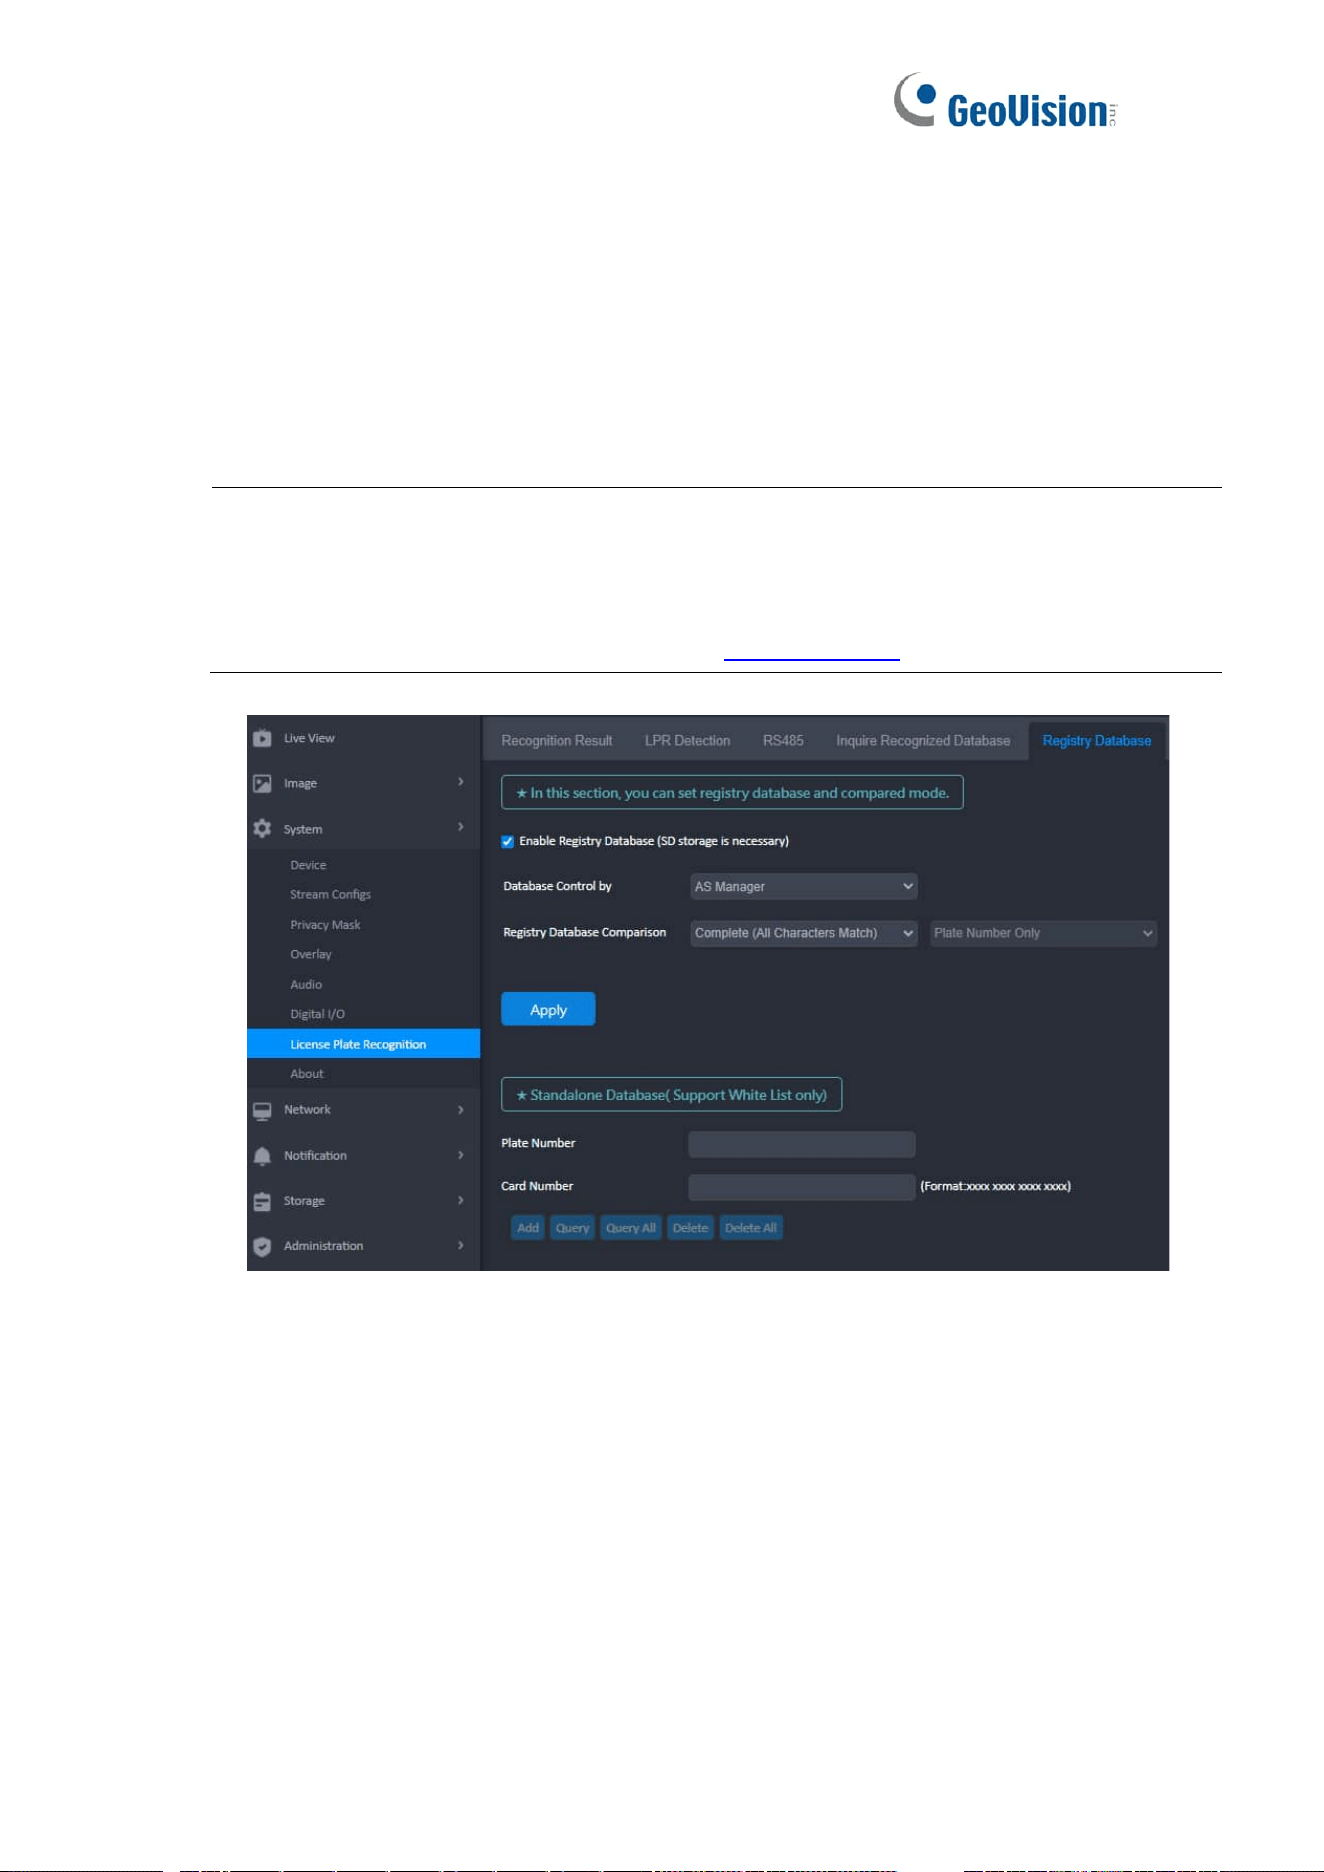
Task: Switch to the Recognition Result tab
Action: (x=557, y=741)
